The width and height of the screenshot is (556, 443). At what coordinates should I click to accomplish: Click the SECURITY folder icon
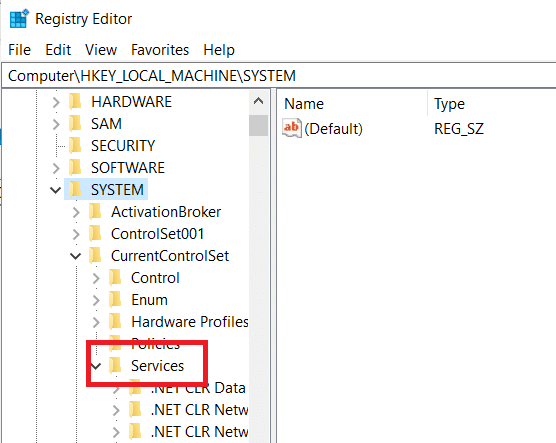click(76, 146)
